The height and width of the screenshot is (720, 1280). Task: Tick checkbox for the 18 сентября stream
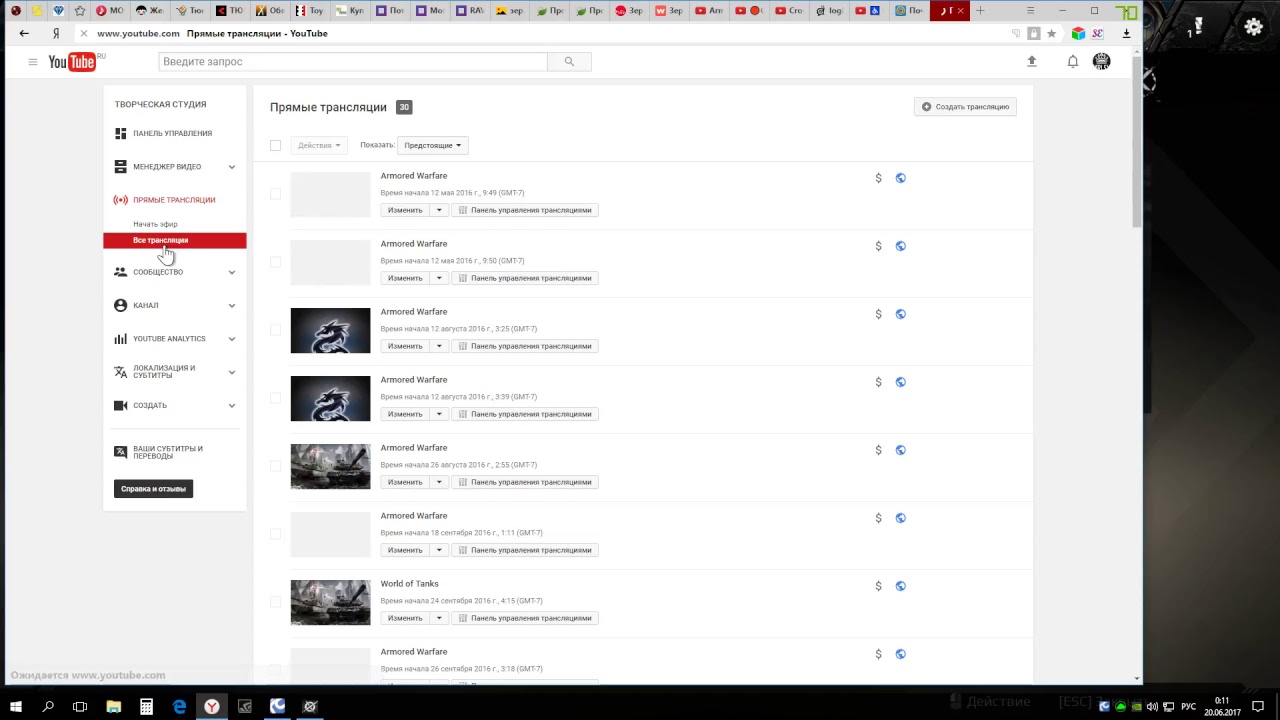275,534
